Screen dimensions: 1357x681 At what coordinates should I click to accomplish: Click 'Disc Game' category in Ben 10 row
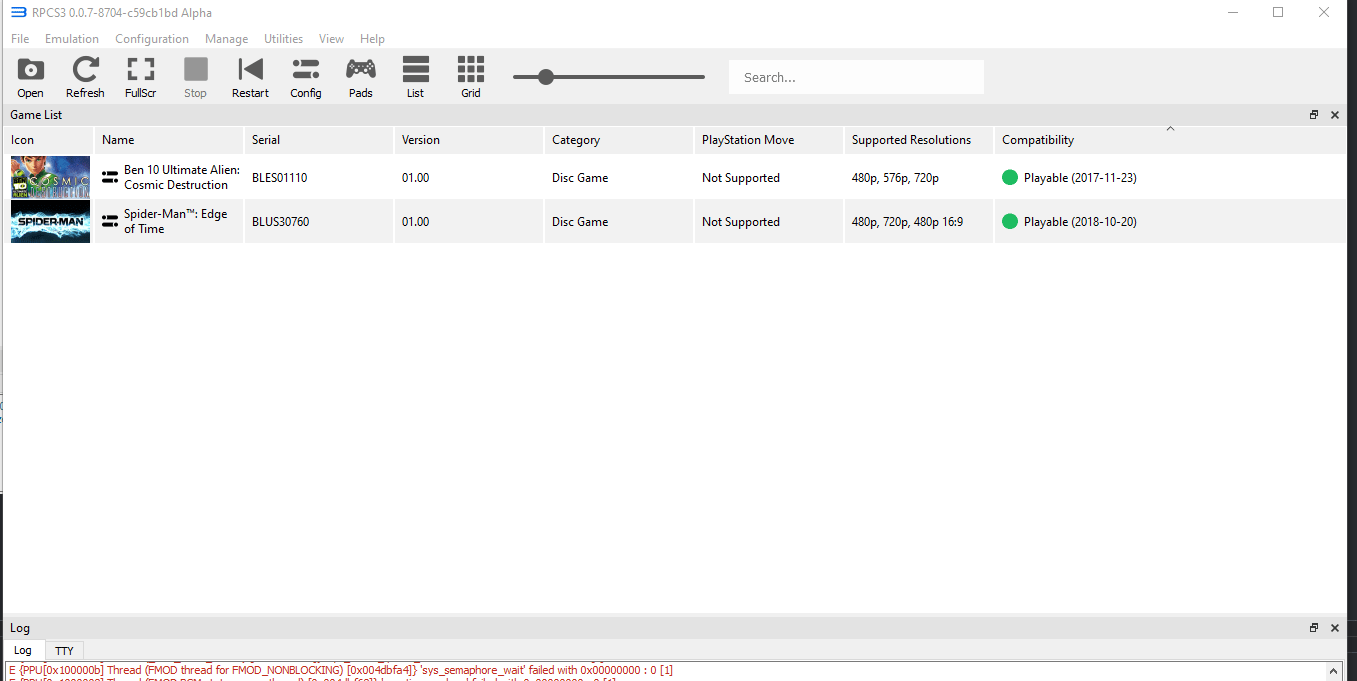pos(580,178)
